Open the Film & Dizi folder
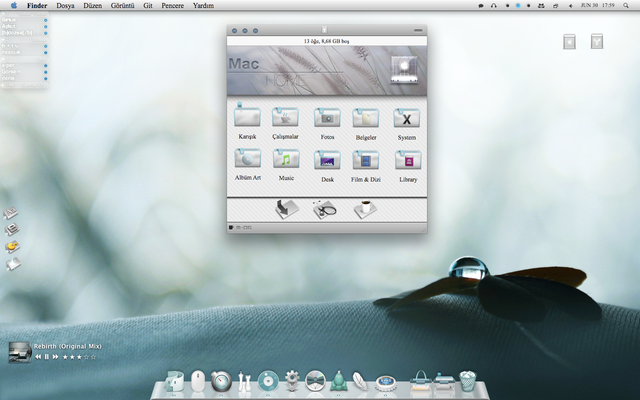This screenshot has height=400, width=640. coord(366,159)
